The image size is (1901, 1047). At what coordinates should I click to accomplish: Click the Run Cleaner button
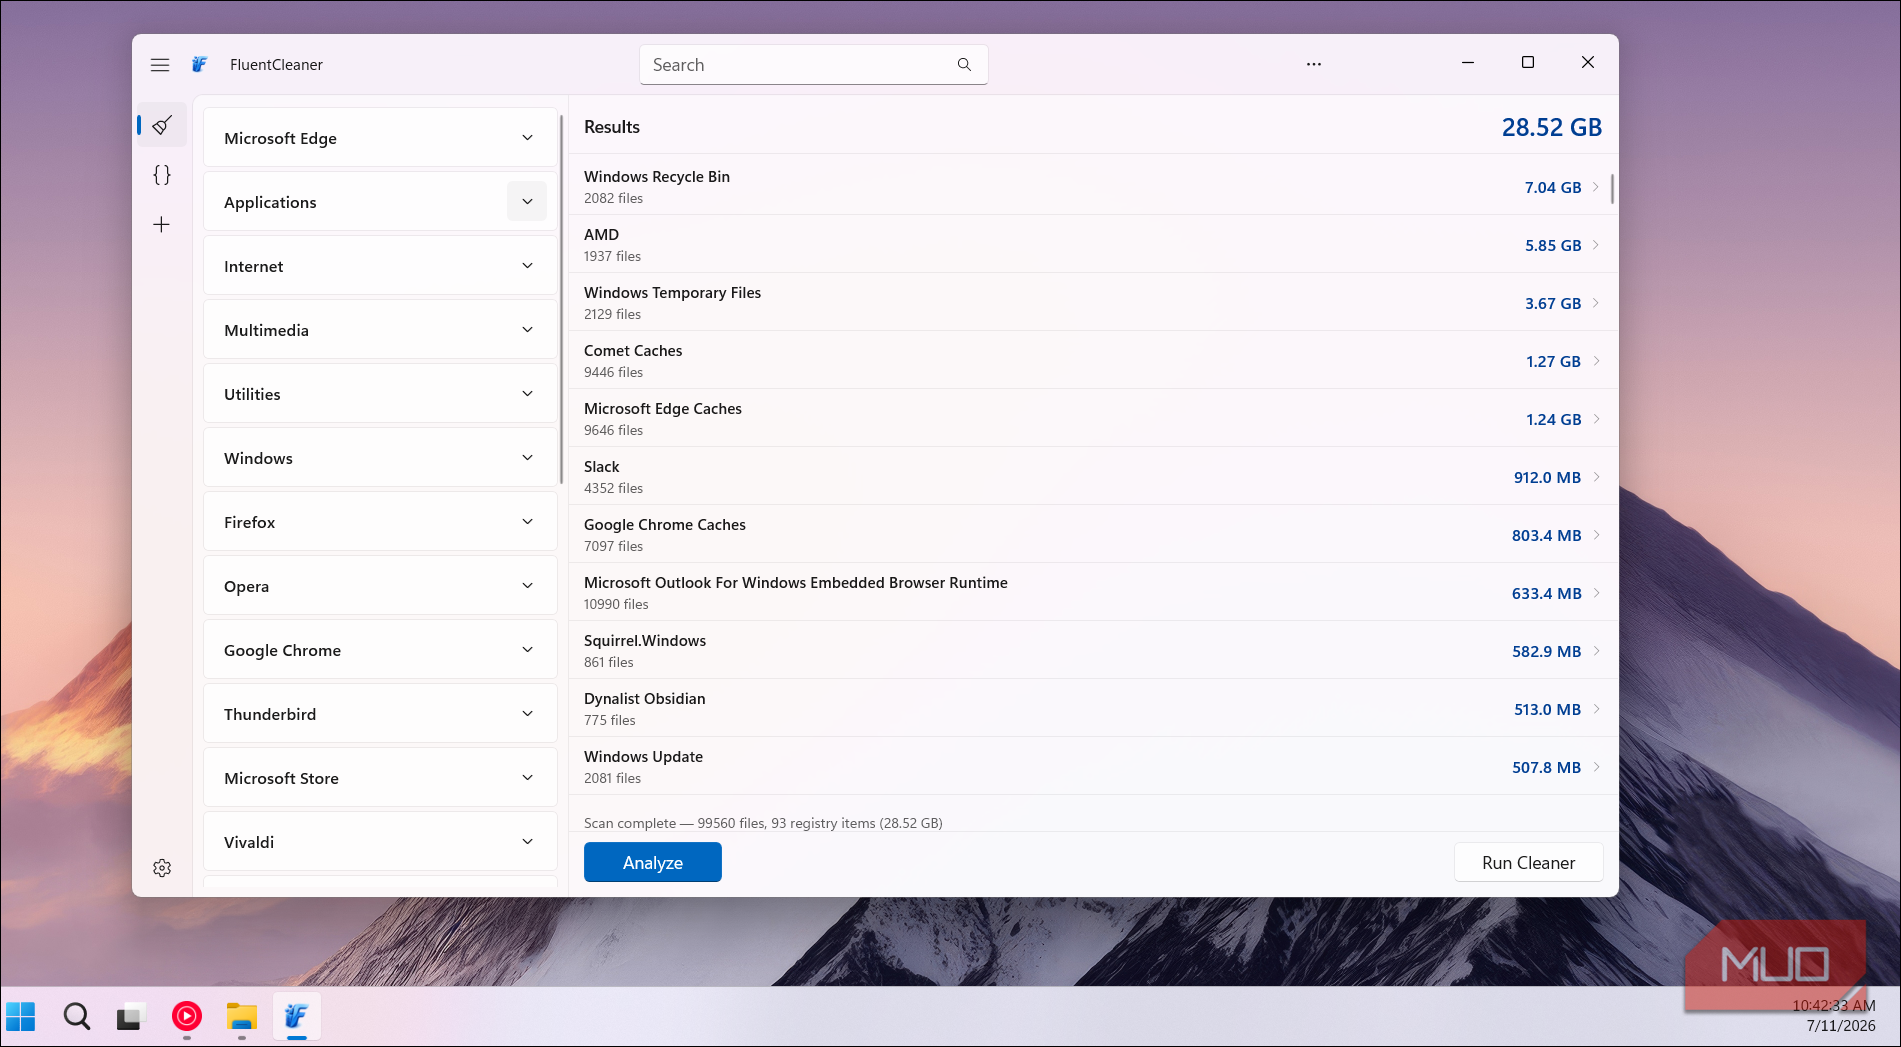click(1528, 863)
